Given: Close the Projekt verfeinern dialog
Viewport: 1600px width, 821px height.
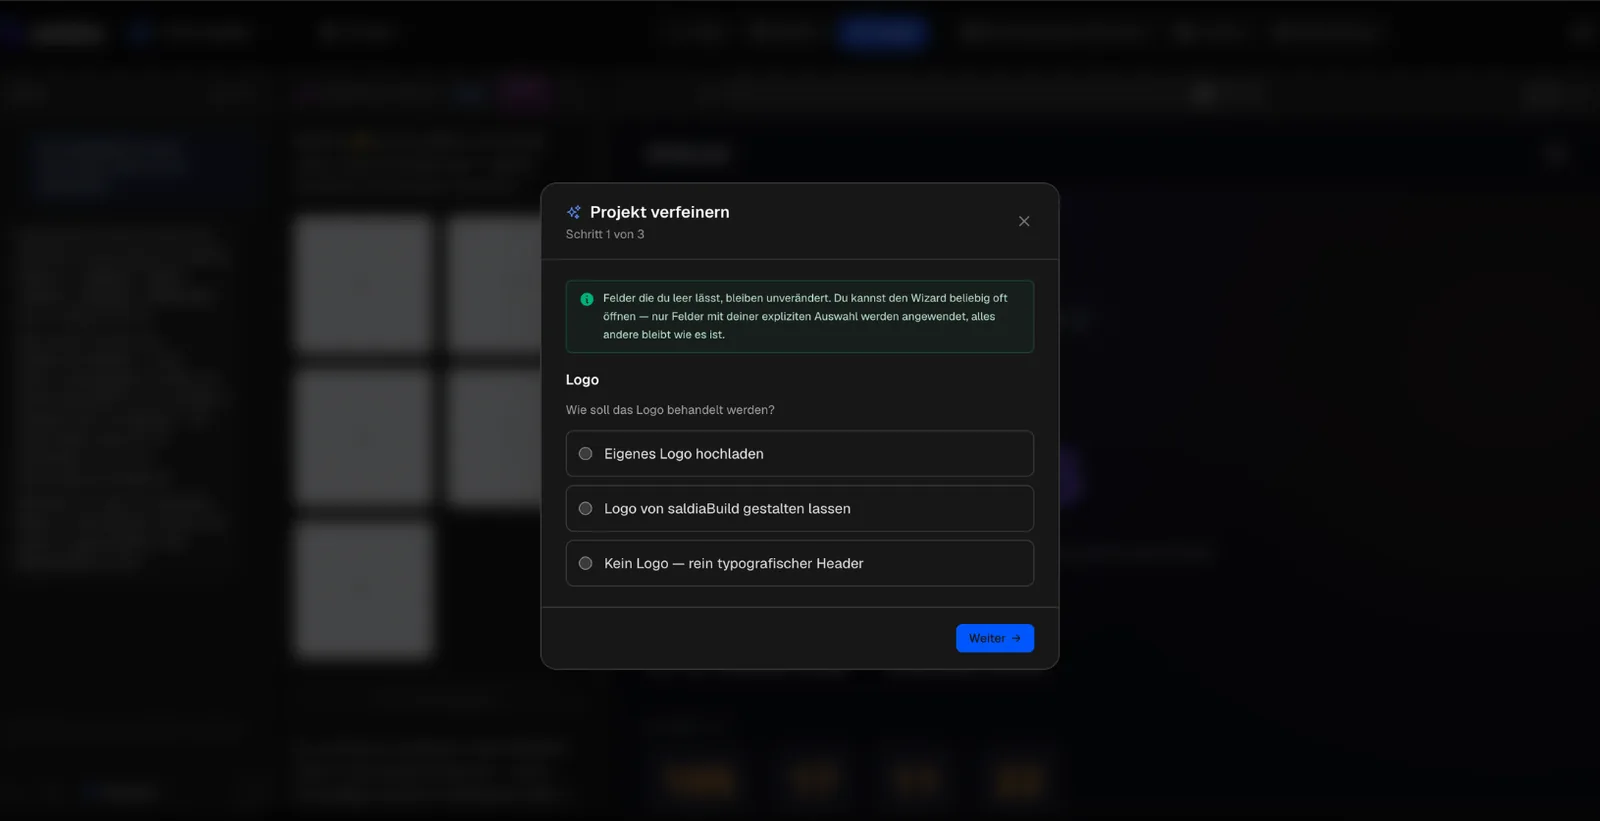Looking at the screenshot, I should pos(1024,221).
